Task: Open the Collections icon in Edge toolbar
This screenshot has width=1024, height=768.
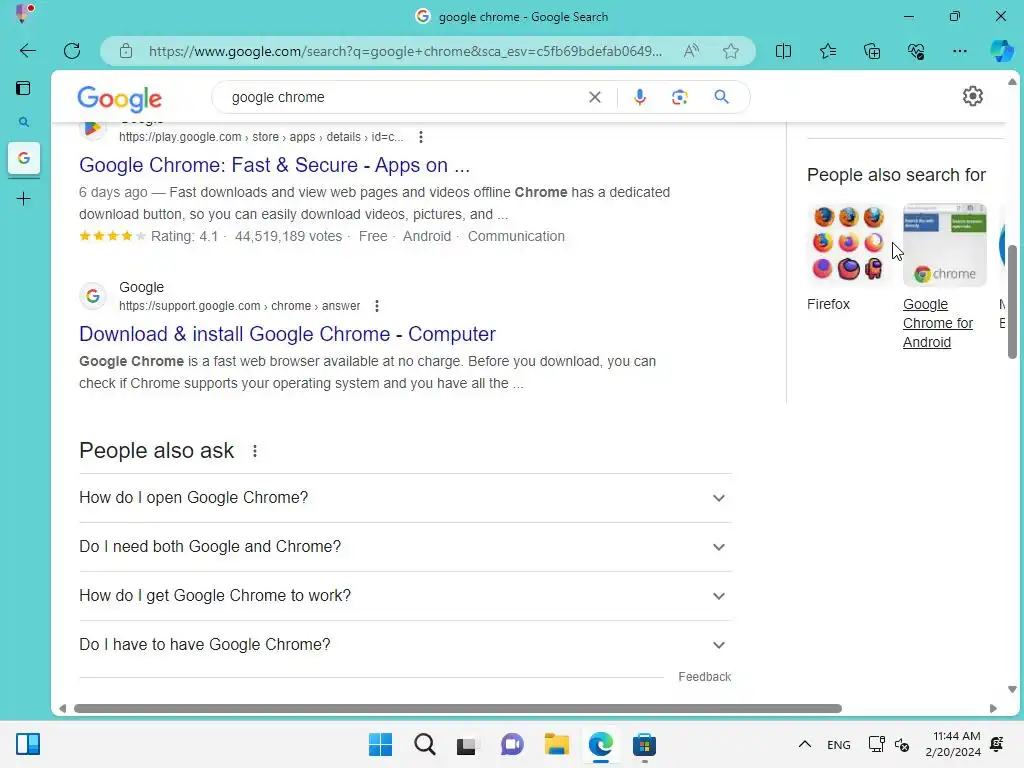Action: click(x=872, y=51)
